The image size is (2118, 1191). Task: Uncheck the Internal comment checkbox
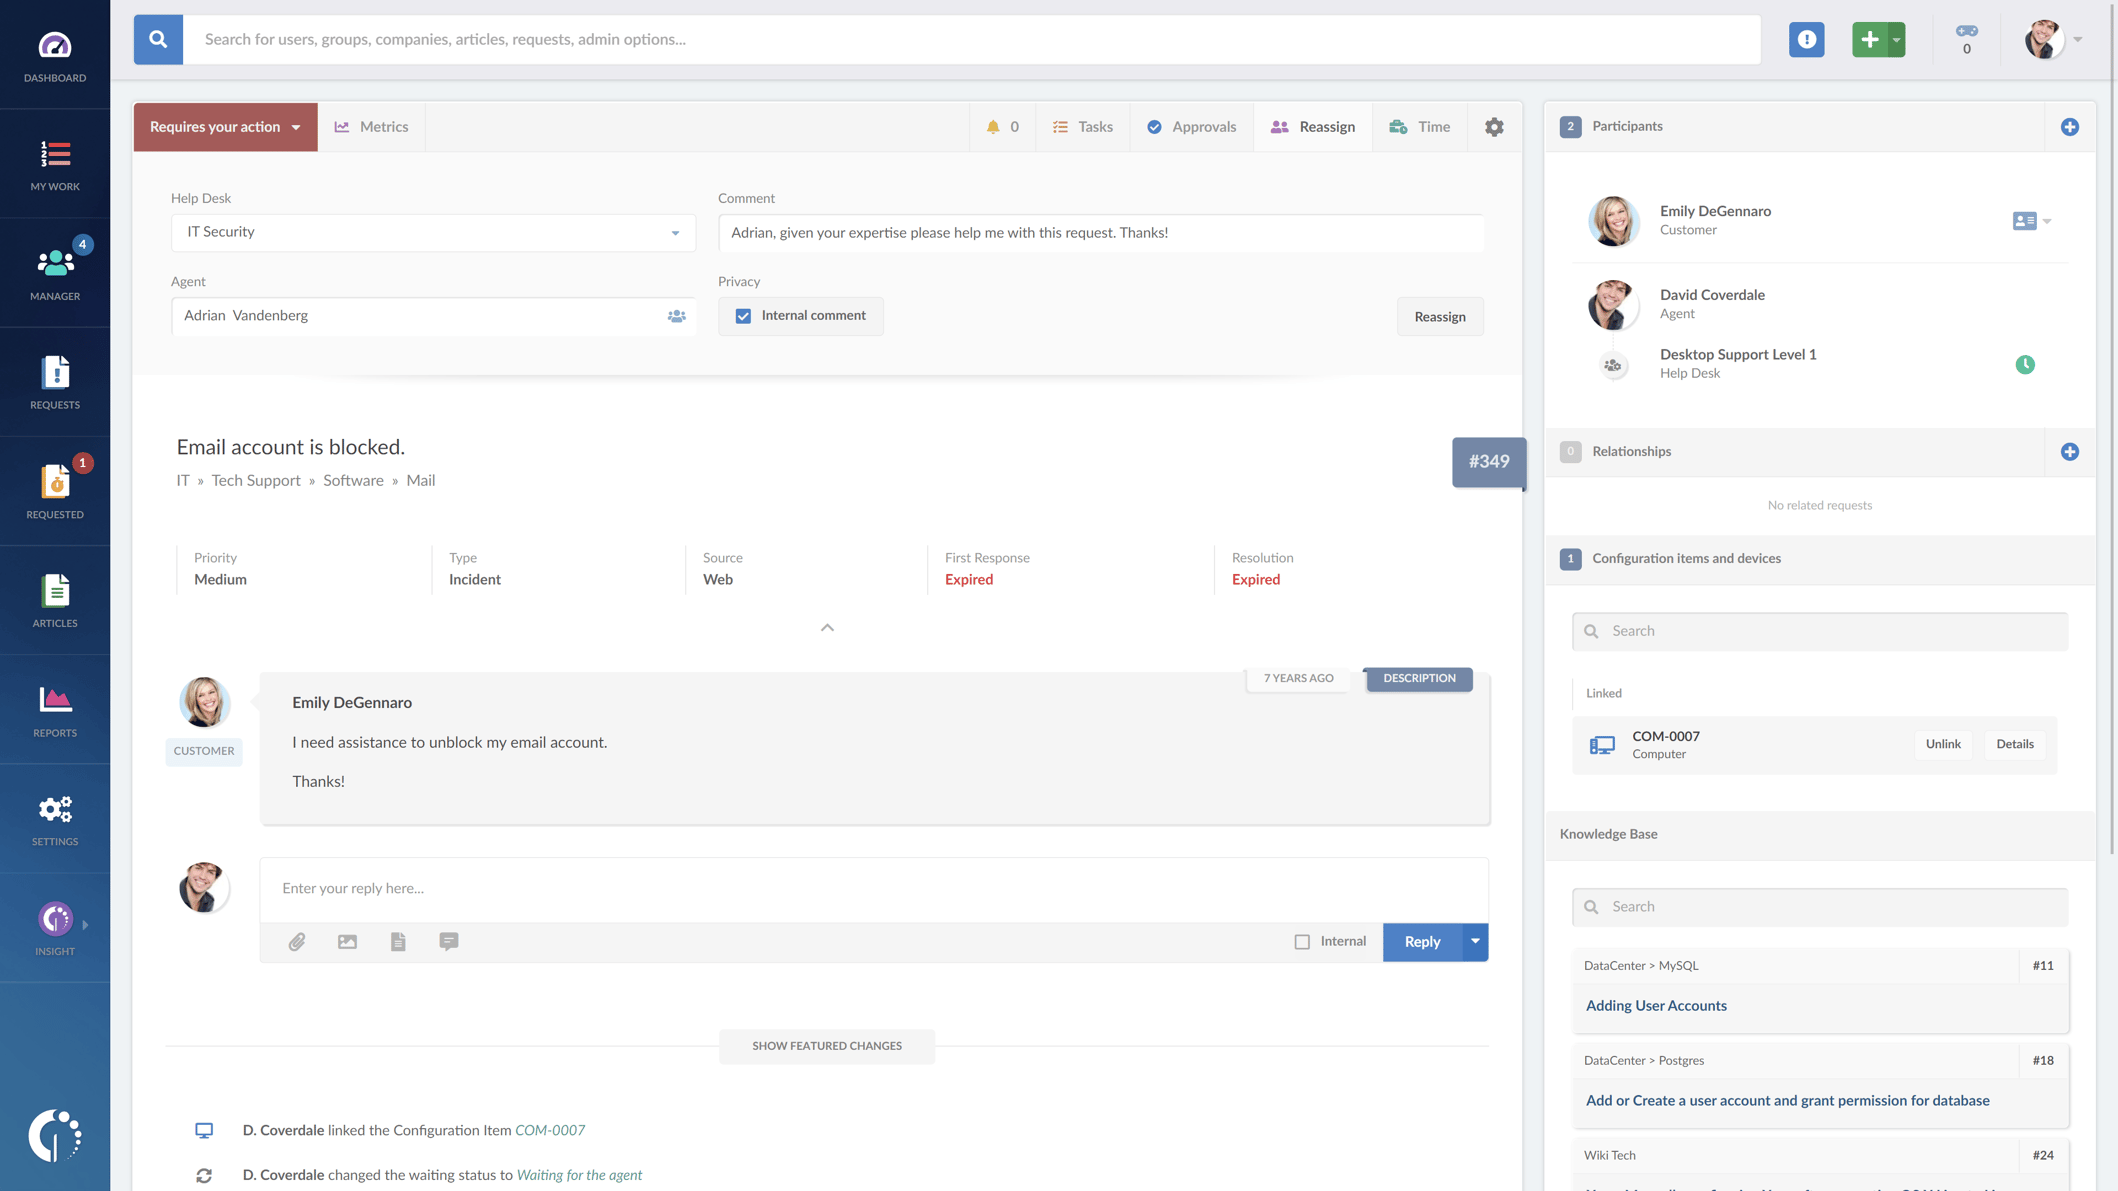(743, 315)
